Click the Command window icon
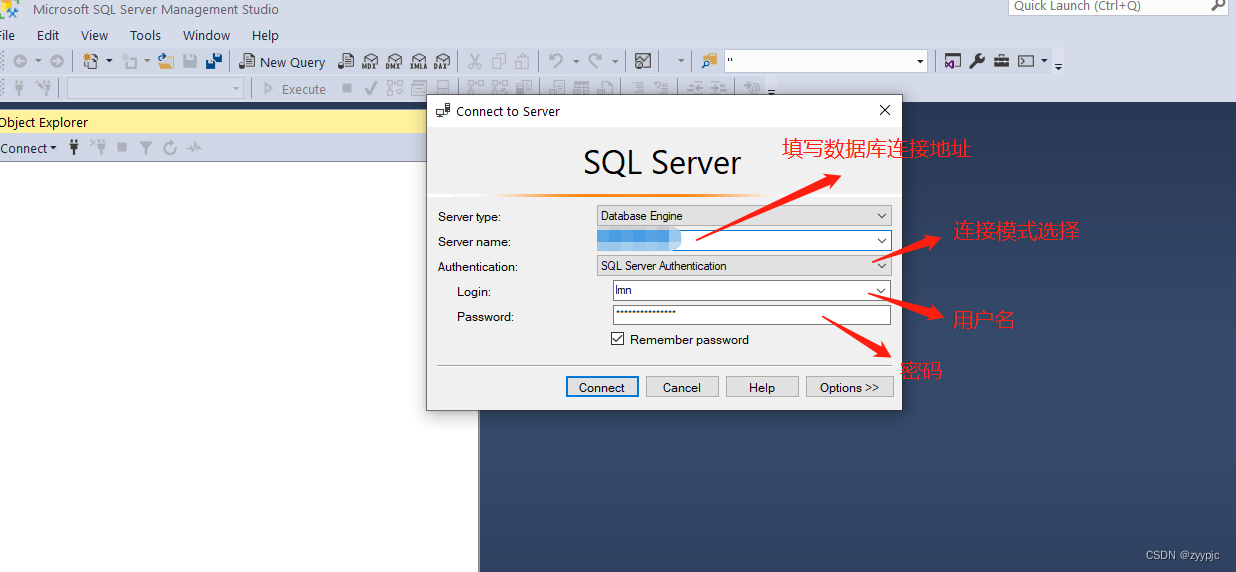Image resolution: width=1236 pixels, height=572 pixels. click(x=1026, y=61)
